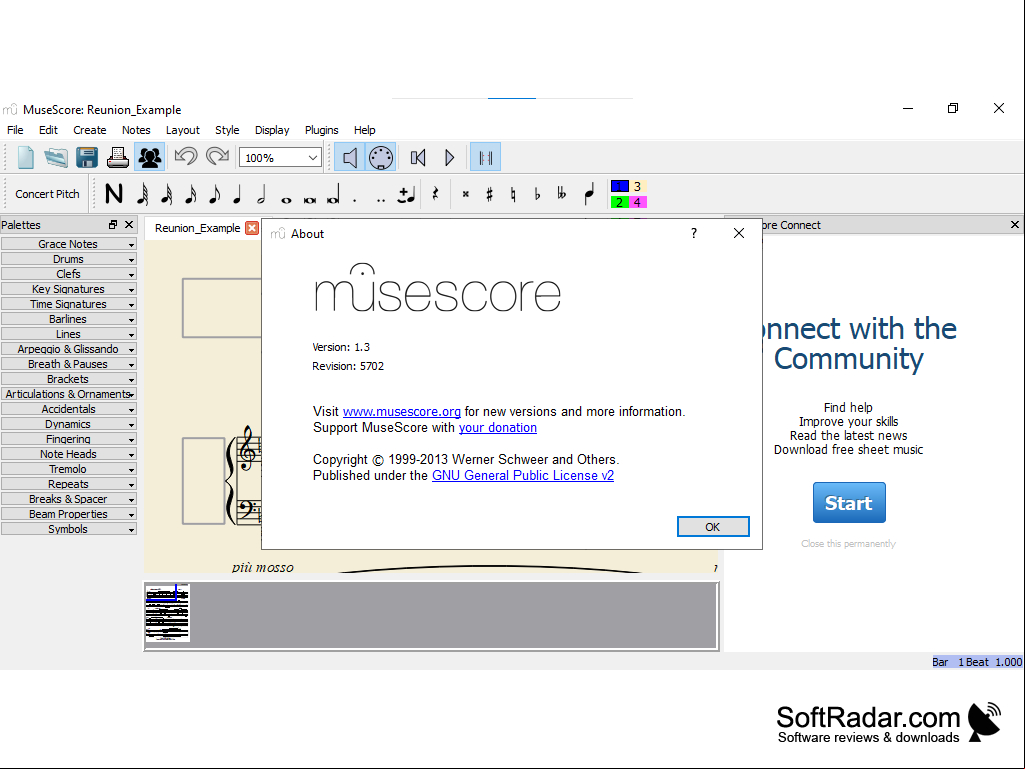This screenshot has width=1025, height=769.
Task: Apply the sharp accidental
Action: point(490,194)
